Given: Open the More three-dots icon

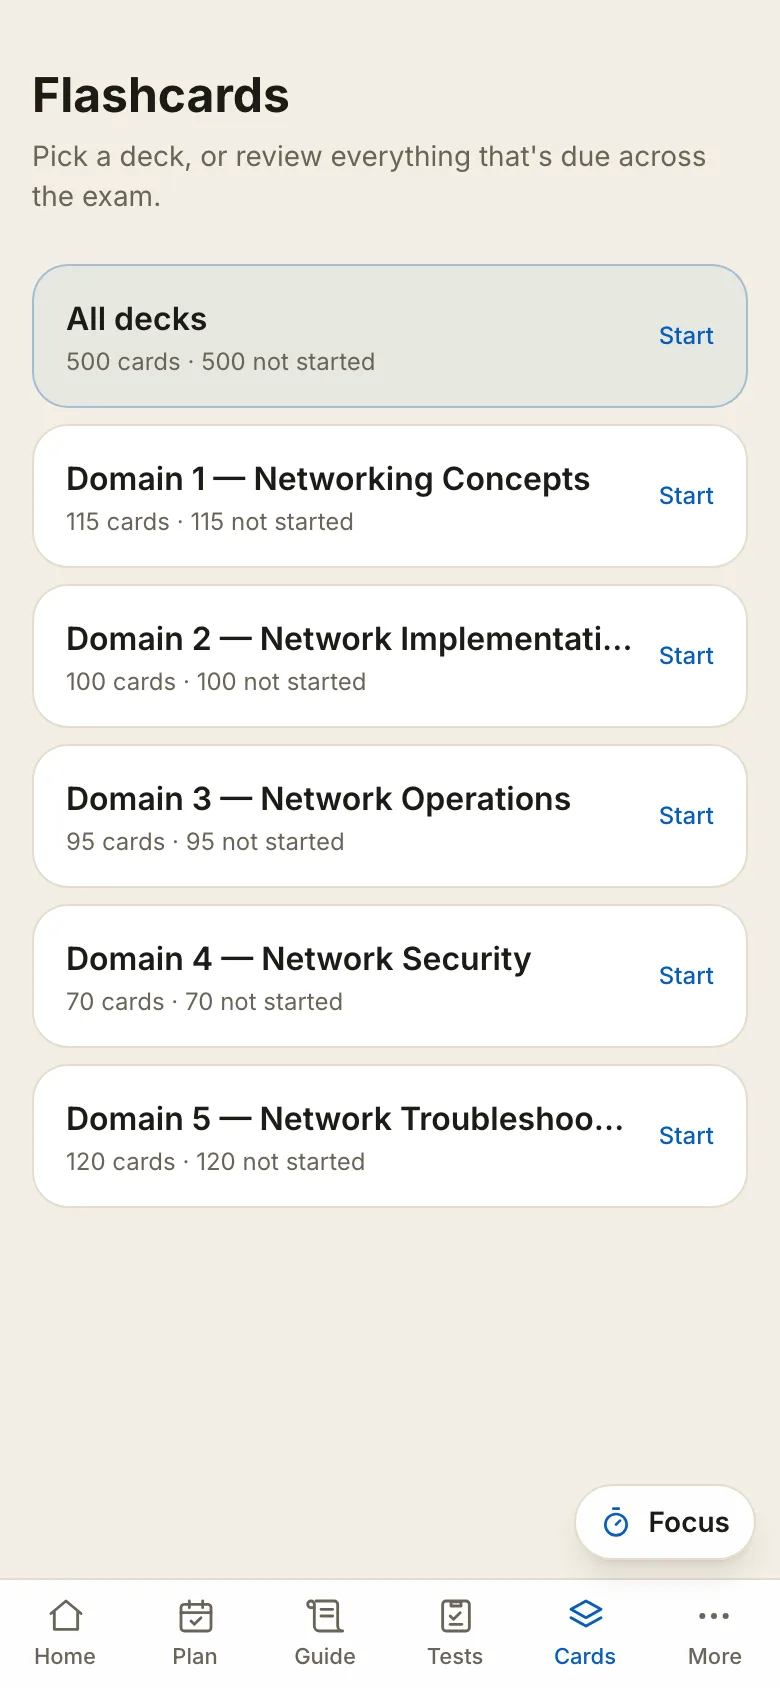Looking at the screenshot, I should coord(714,1616).
